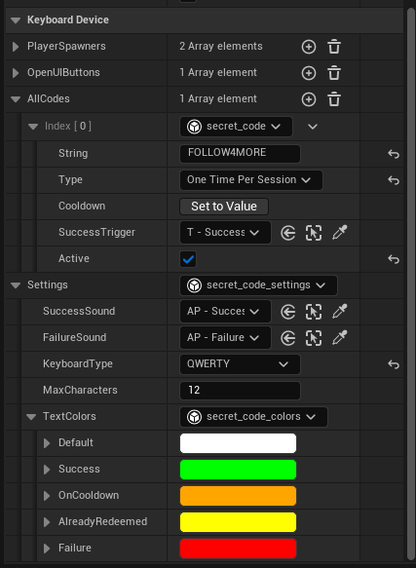
Task: Open Index [0] element options chevron
Action: tap(313, 126)
